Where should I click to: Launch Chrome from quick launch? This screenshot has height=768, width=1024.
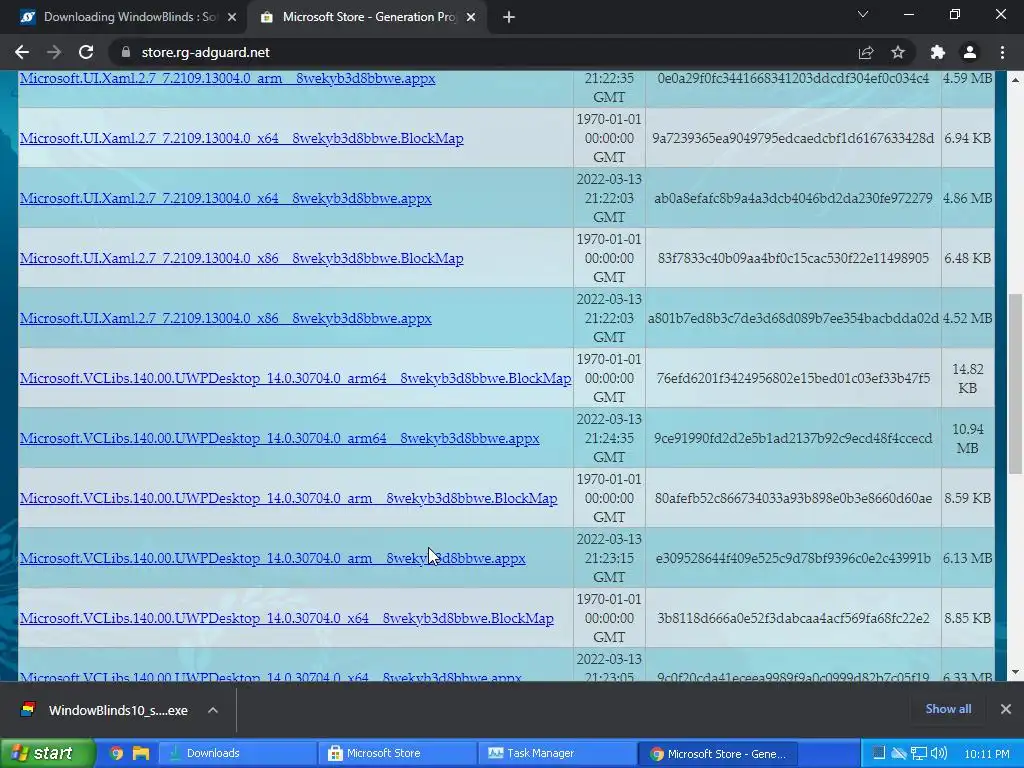click(116, 754)
